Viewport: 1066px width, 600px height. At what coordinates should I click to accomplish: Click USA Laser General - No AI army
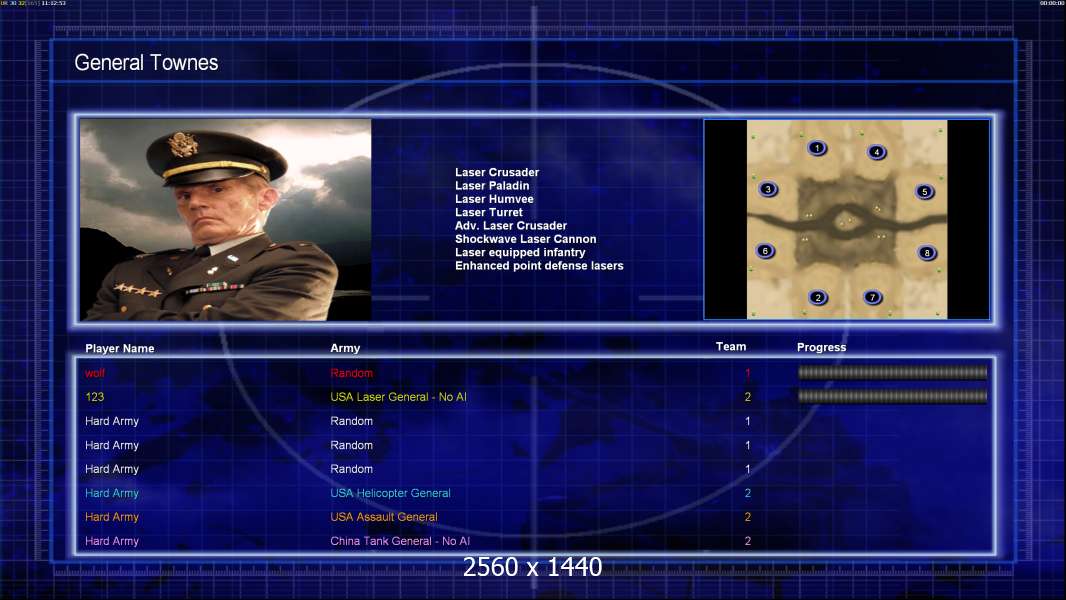398,397
